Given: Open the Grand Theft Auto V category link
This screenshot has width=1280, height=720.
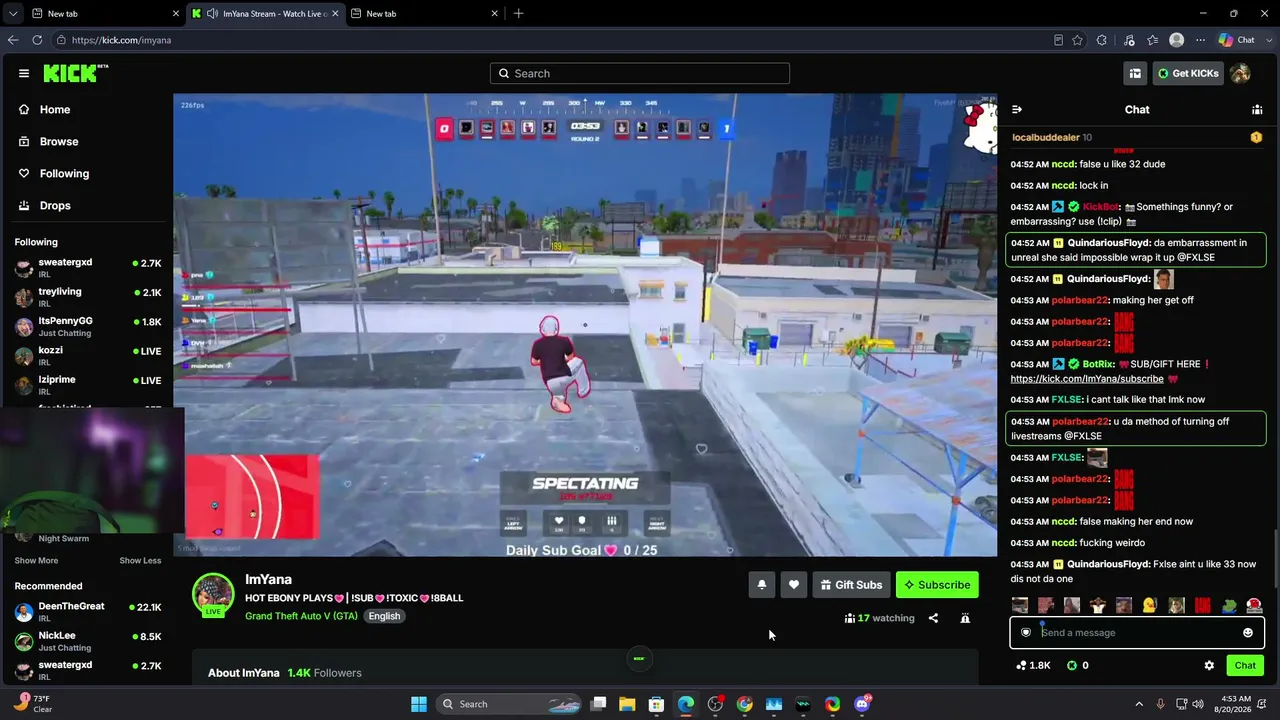Looking at the screenshot, I should pos(301,616).
